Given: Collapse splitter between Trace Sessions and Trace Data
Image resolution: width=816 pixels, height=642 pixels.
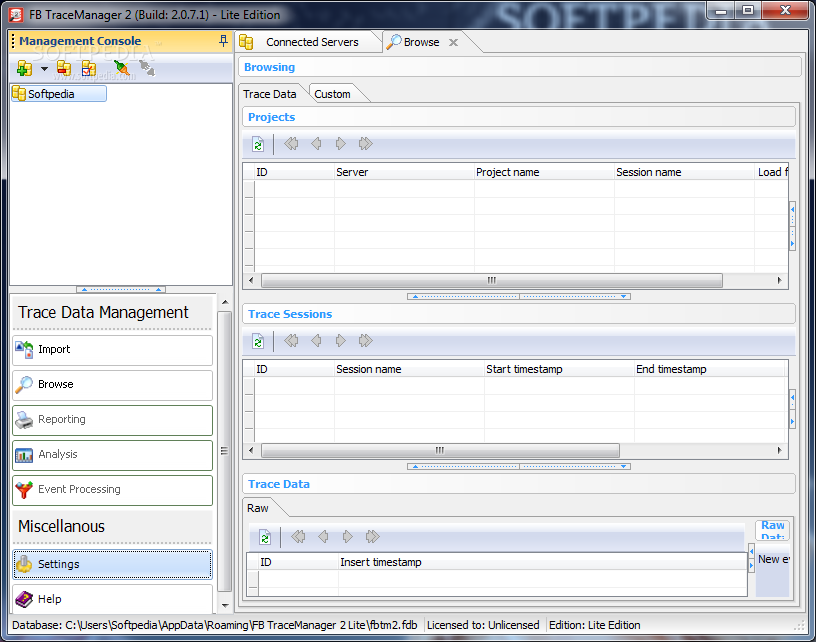Looking at the screenshot, I should click(519, 467).
